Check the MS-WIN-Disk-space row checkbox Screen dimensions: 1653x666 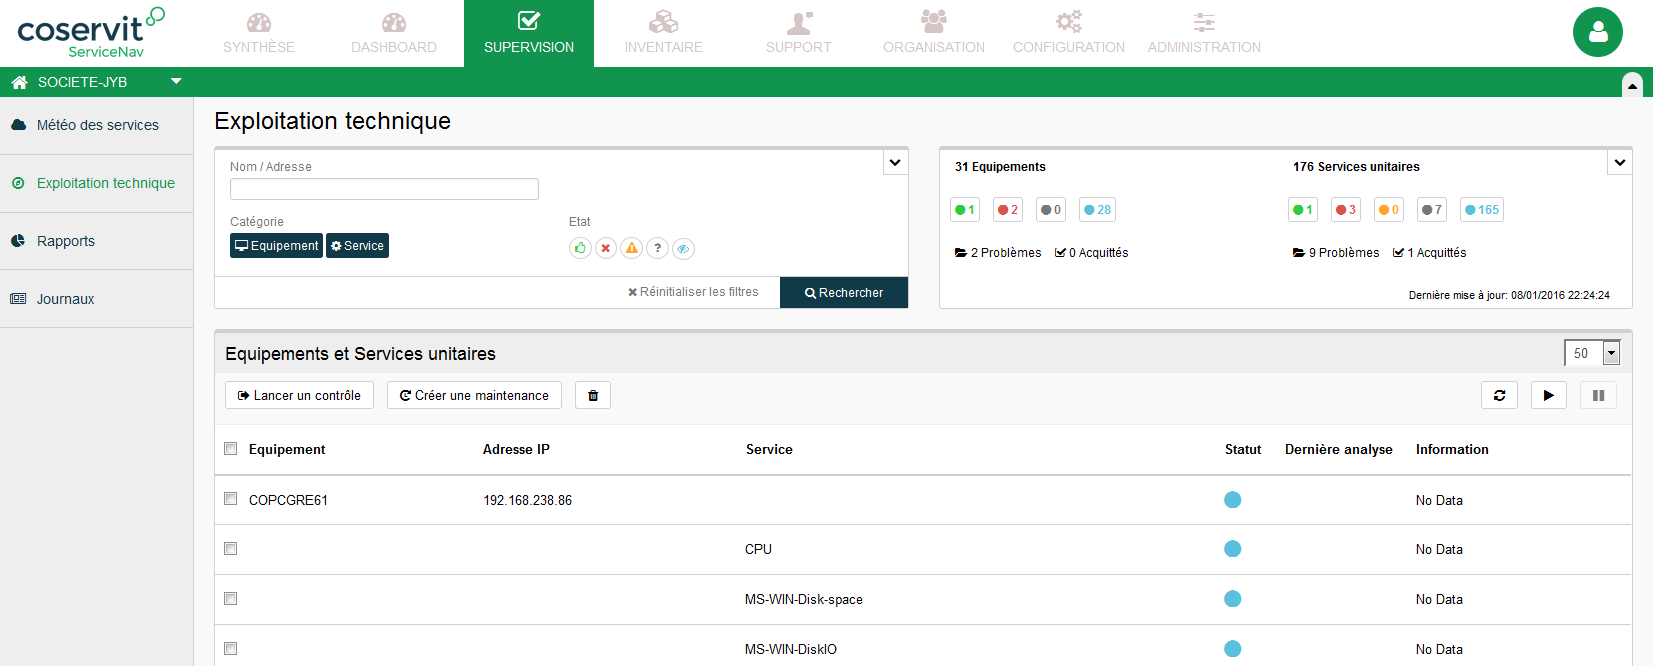pos(231,599)
